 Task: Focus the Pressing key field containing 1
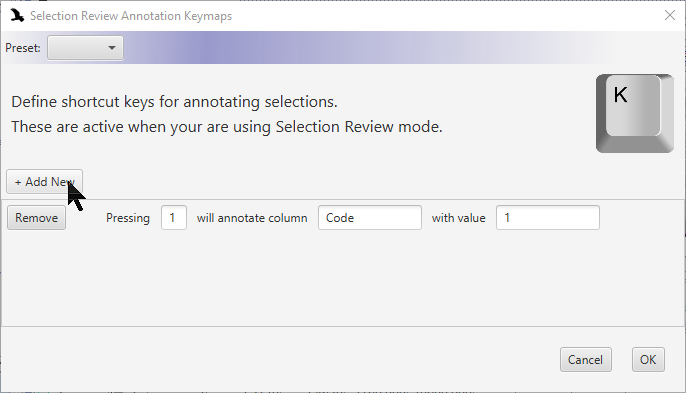coord(174,218)
